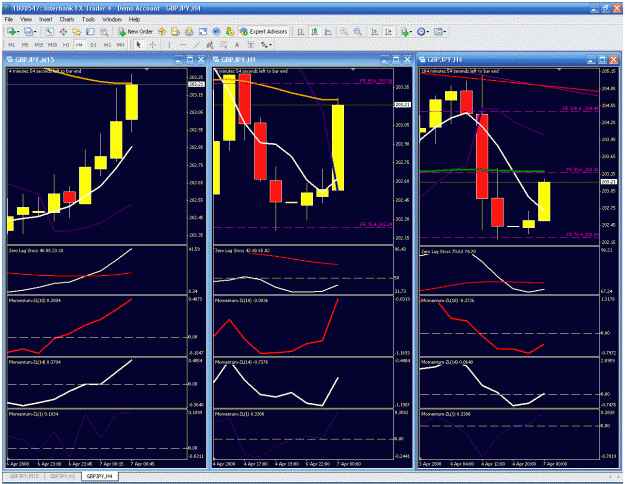
Task: Switch to line chart display icon
Action: click(328, 31)
